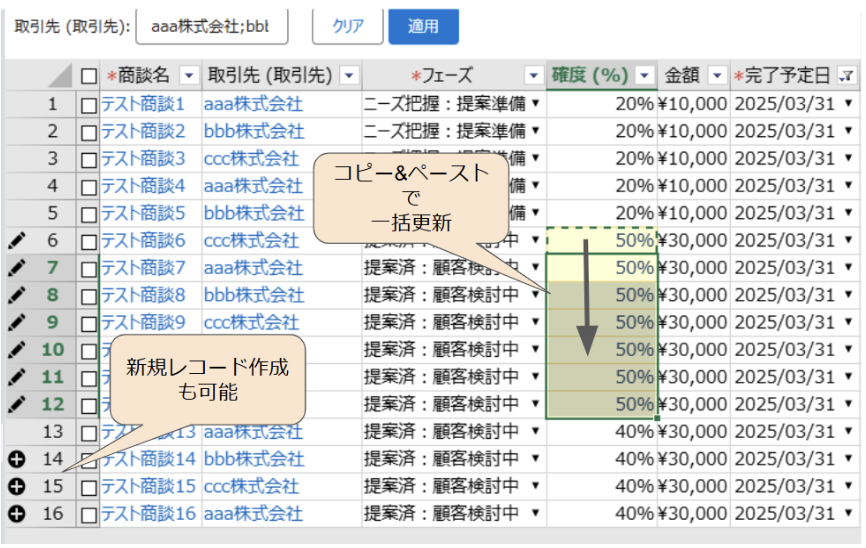Click the pencil edit icon on row 7

point(15,267)
